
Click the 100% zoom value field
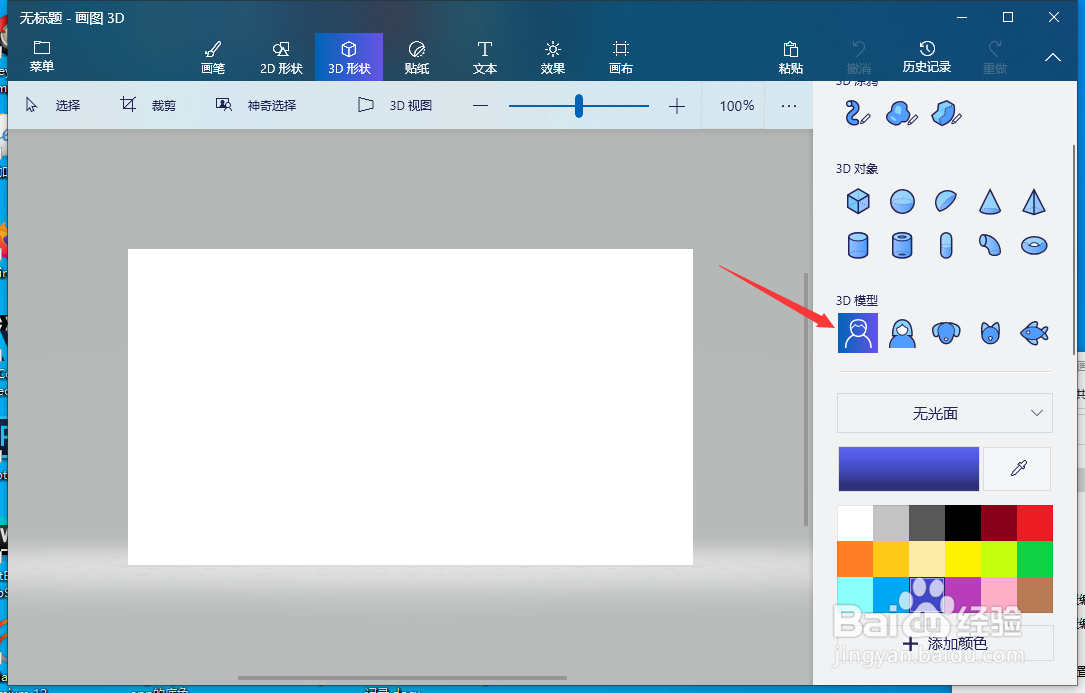pyautogui.click(x=736, y=106)
